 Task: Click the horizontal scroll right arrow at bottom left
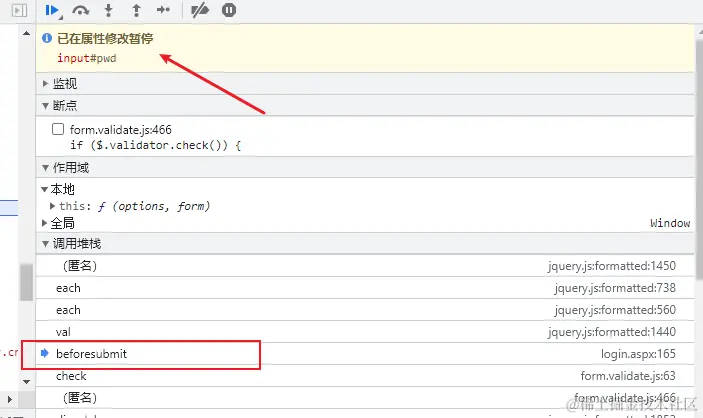pyautogui.click(x=9, y=399)
